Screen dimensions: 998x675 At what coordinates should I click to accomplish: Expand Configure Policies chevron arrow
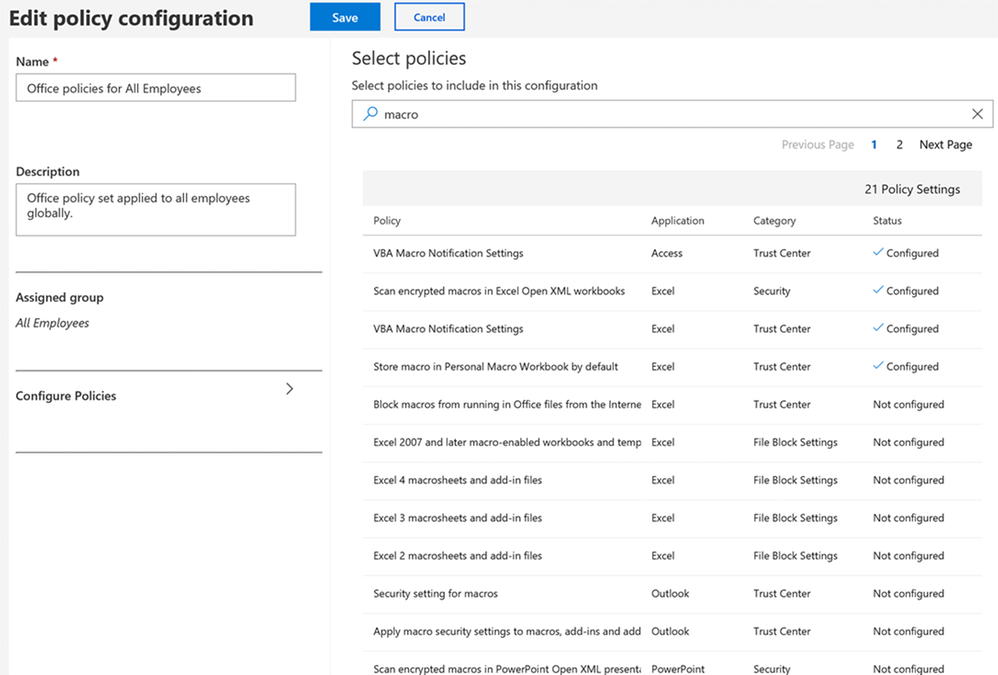289,389
